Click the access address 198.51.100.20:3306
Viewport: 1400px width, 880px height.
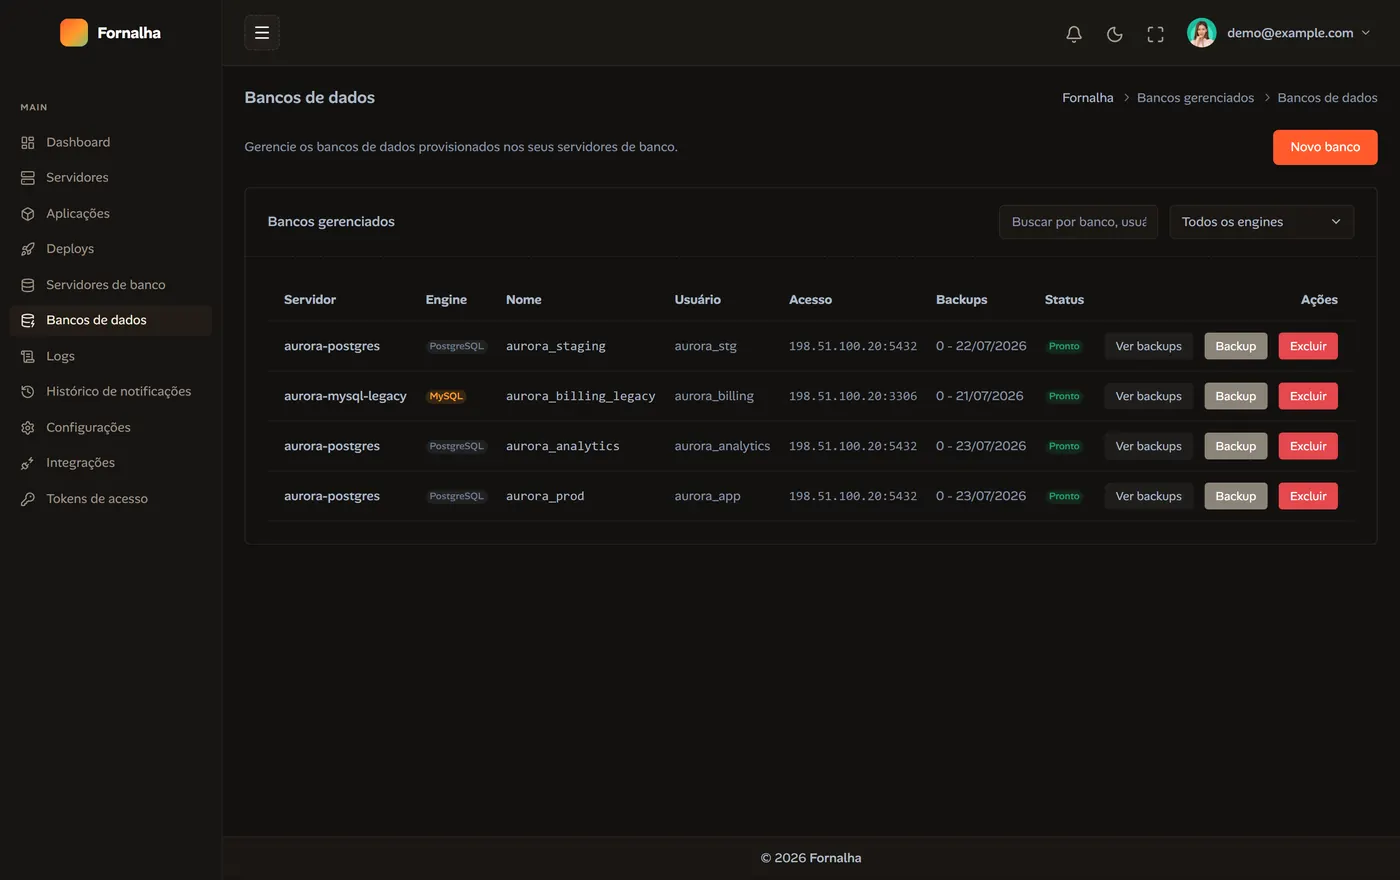point(853,396)
